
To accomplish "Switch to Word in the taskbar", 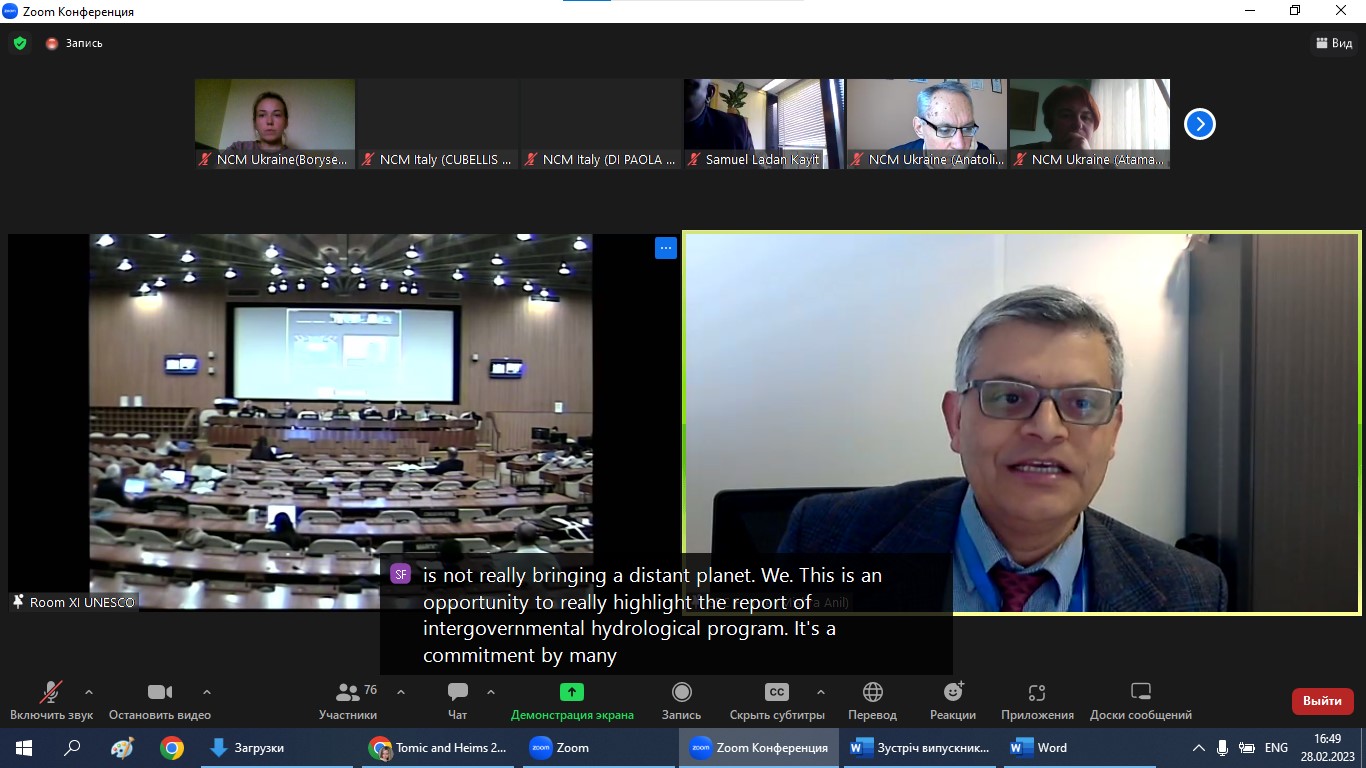I will [x=1039, y=748].
